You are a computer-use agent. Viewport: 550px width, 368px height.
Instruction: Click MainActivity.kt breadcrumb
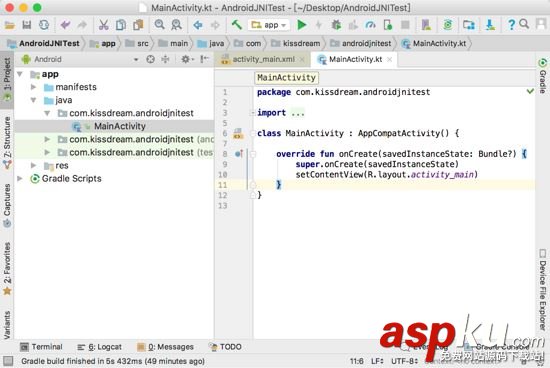(434, 44)
